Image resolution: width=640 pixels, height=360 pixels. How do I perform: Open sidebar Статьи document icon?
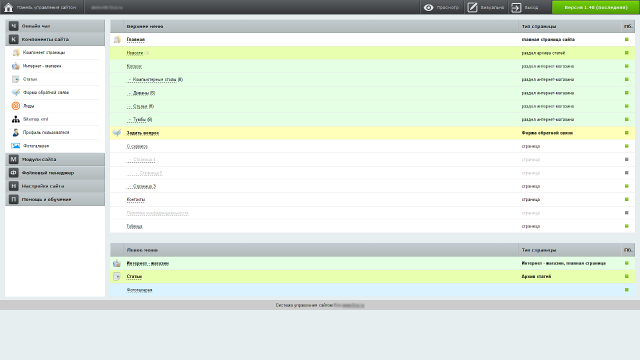point(16,79)
